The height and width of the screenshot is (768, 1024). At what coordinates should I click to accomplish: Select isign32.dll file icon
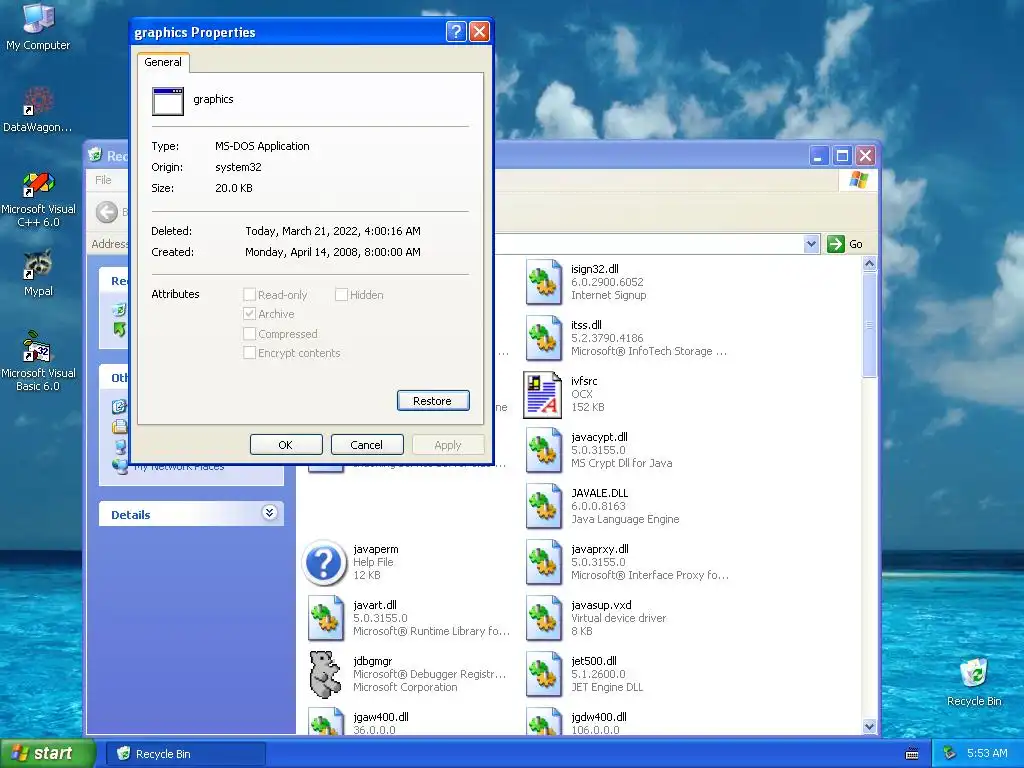point(543,282)
